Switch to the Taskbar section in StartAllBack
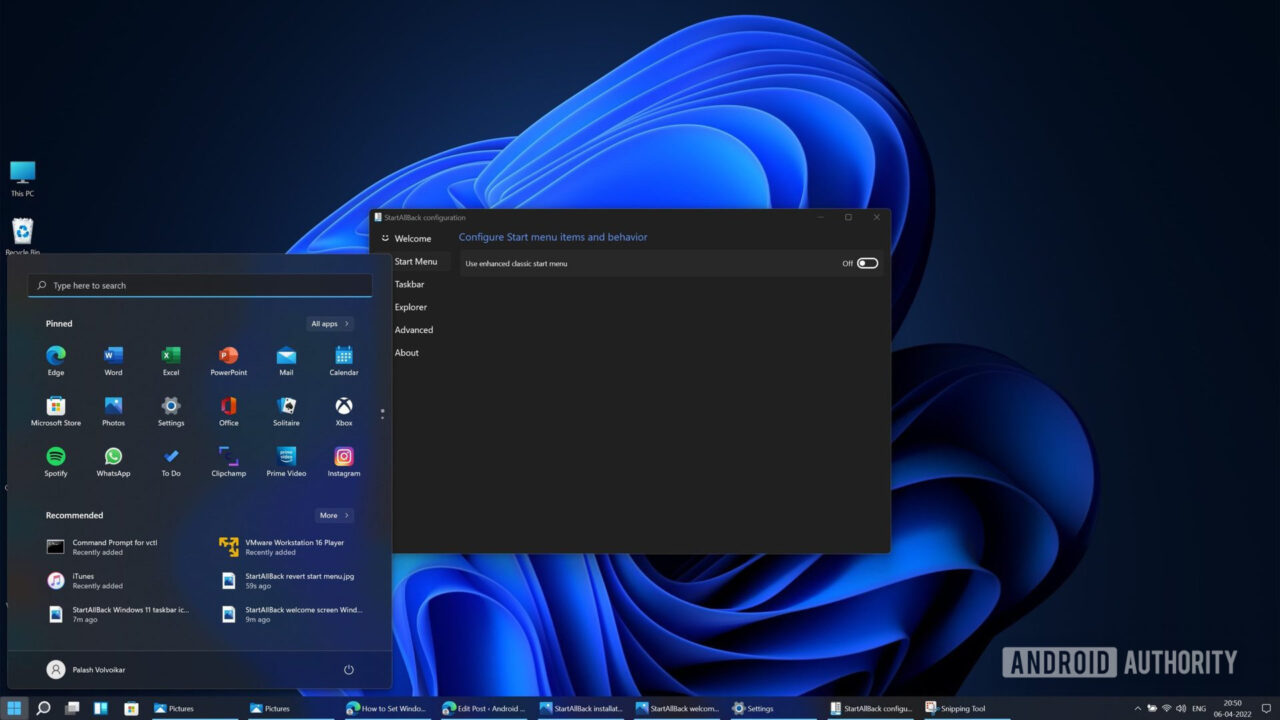Screen dimensions: 1280x720 (x=410, y=284)
